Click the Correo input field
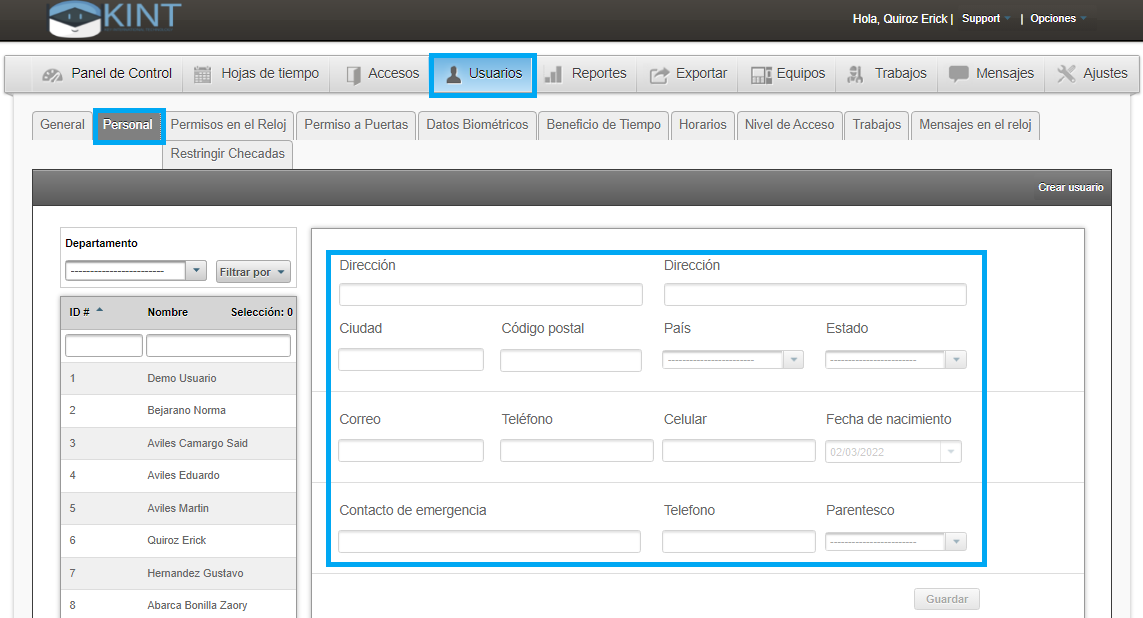1143x618 pixels. [x=410, y=451]
